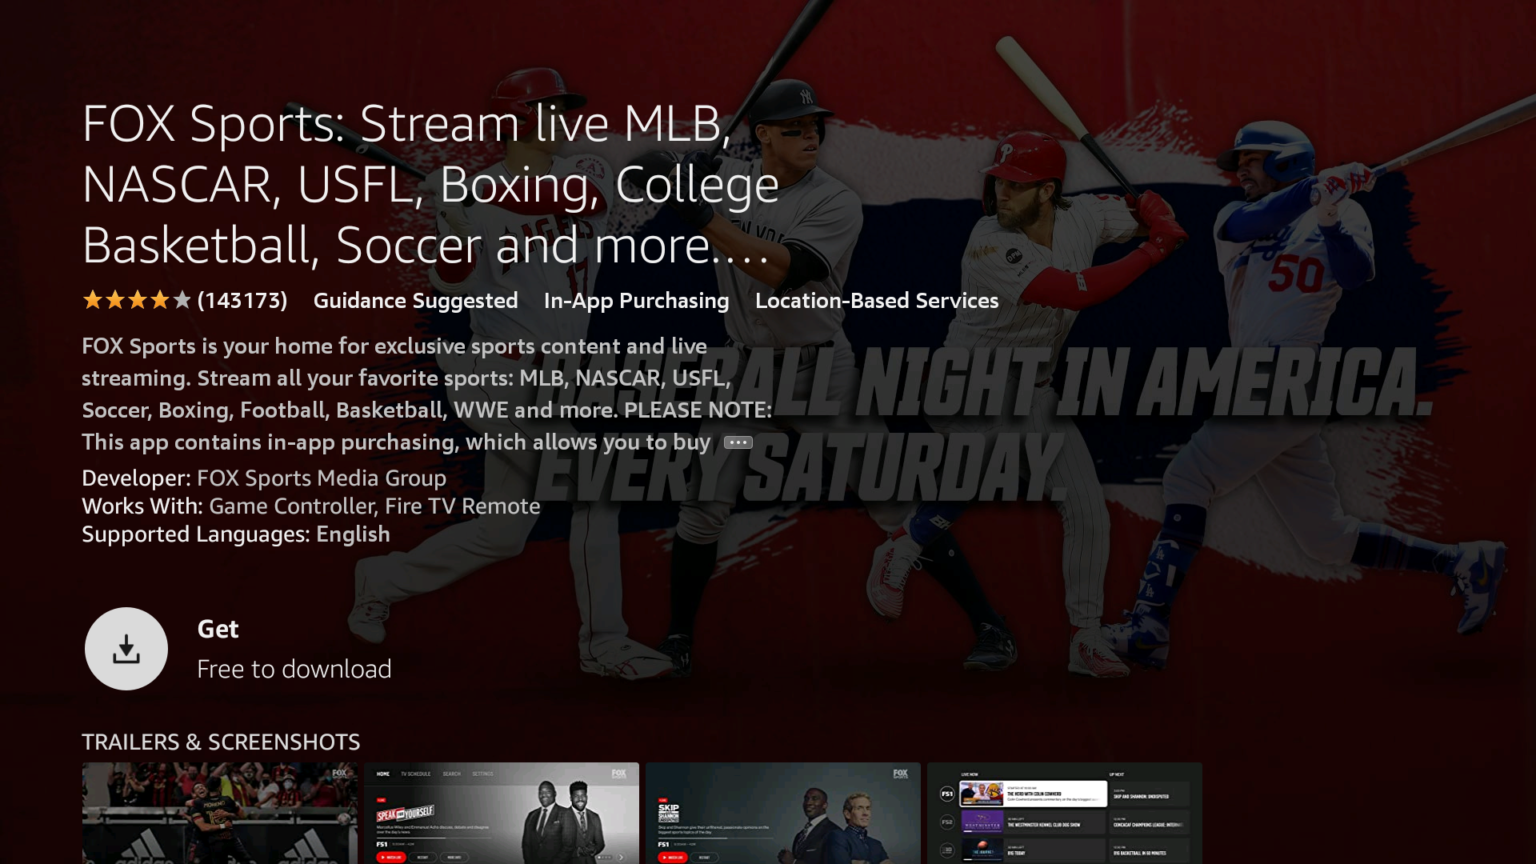Viewport: 1536px width, 864px height.
Task: Open the first soccer celebration screenshot thumbnail
Action: (x=220, y=813)
